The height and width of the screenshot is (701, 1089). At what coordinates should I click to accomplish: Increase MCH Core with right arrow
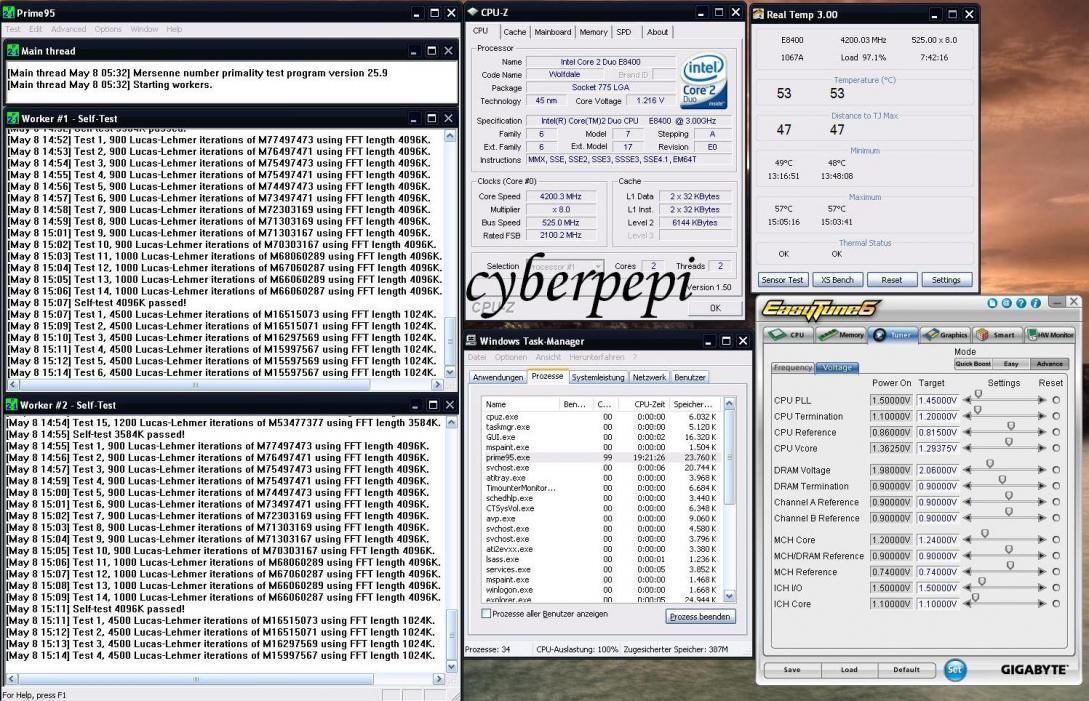click(x=1041, y=540)
